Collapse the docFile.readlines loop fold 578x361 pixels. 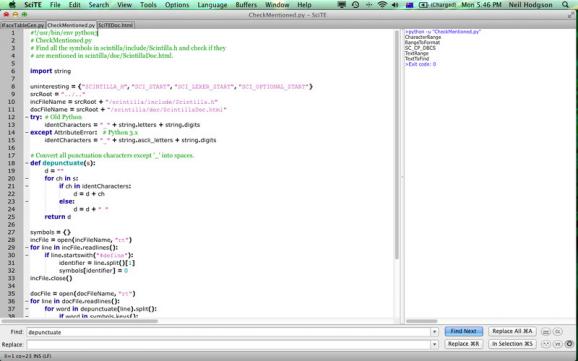pos(27,301)
